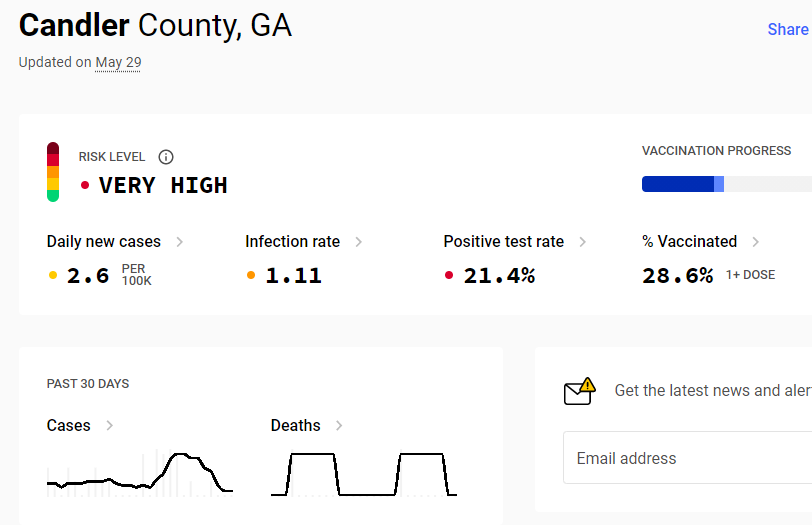The image size is (812, 525).
Task: Click the Deaths 30-day sparkline chart
Action: click(x=364, y=474)
